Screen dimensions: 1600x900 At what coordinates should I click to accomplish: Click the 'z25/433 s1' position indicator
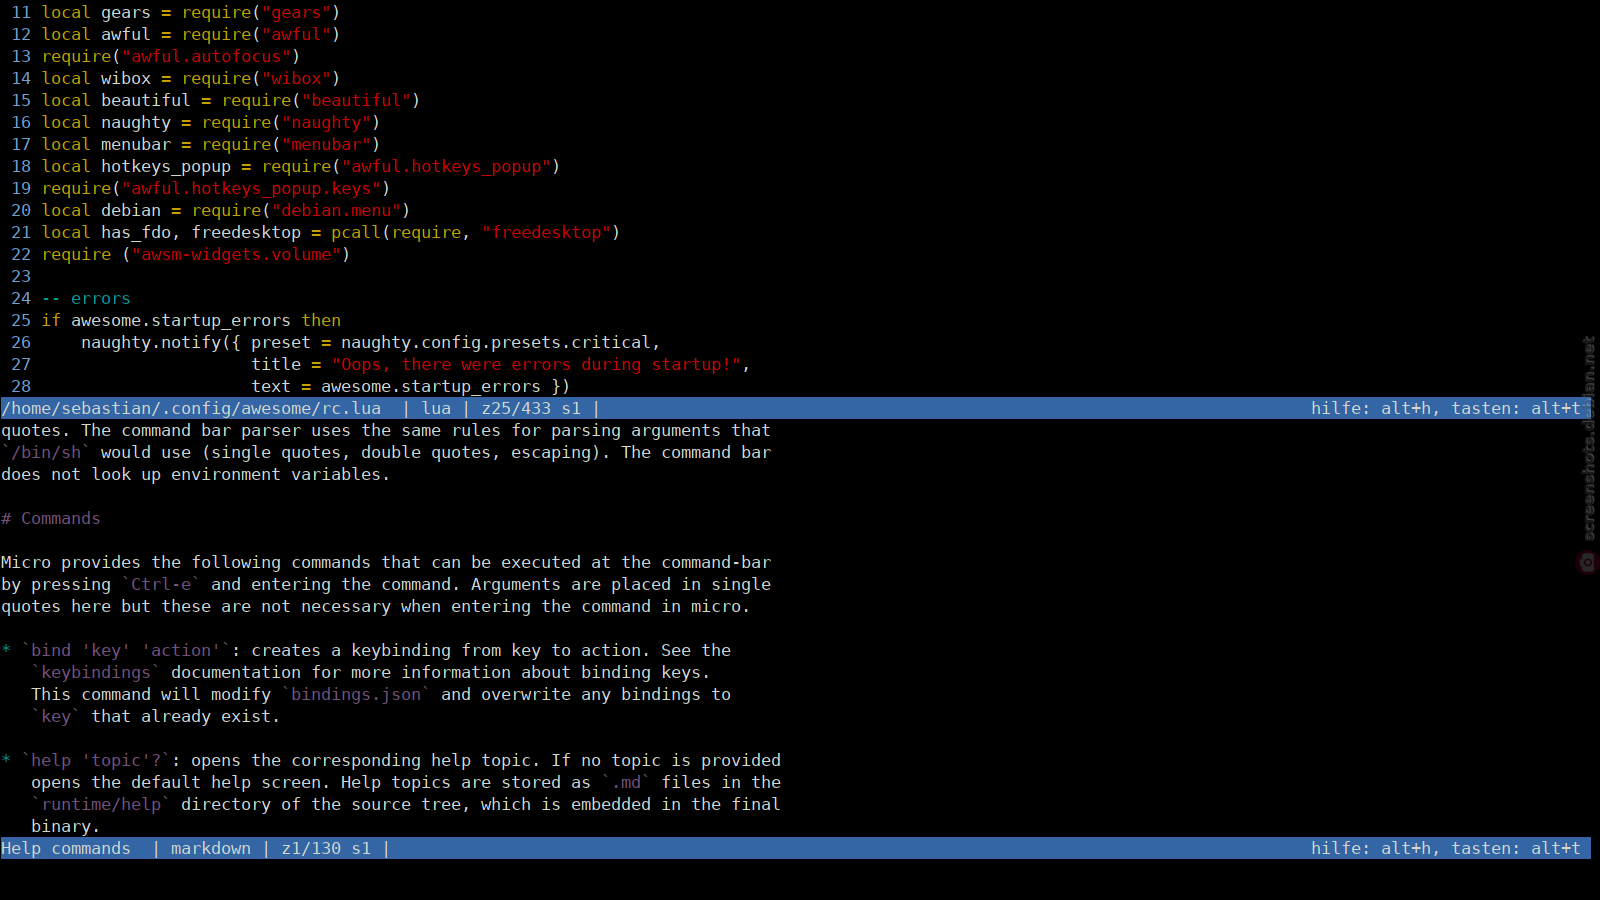tap(531, 408)
